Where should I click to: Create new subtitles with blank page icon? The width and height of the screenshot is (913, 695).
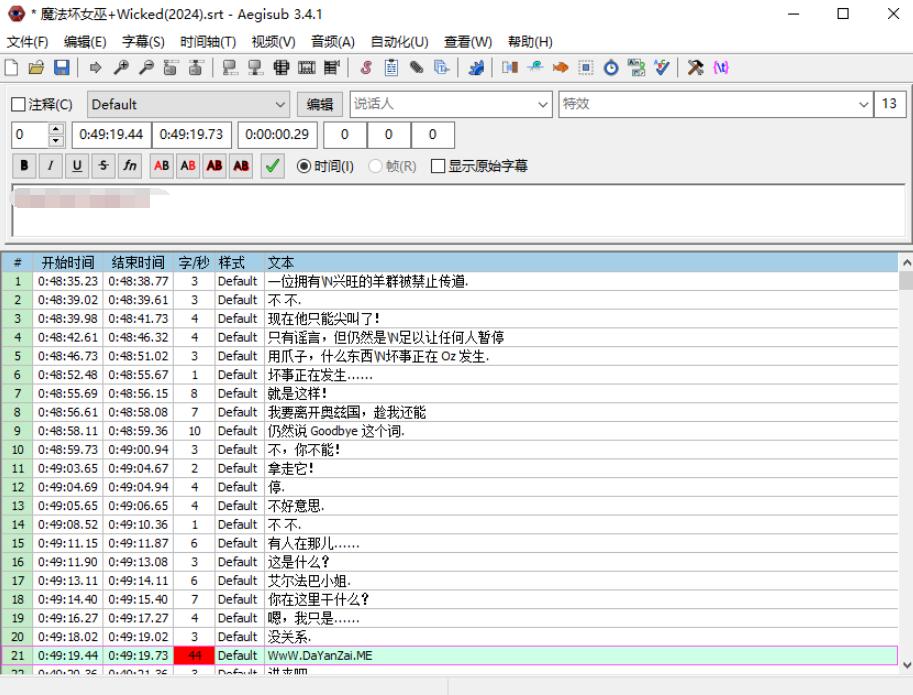(x=12, y=68)
